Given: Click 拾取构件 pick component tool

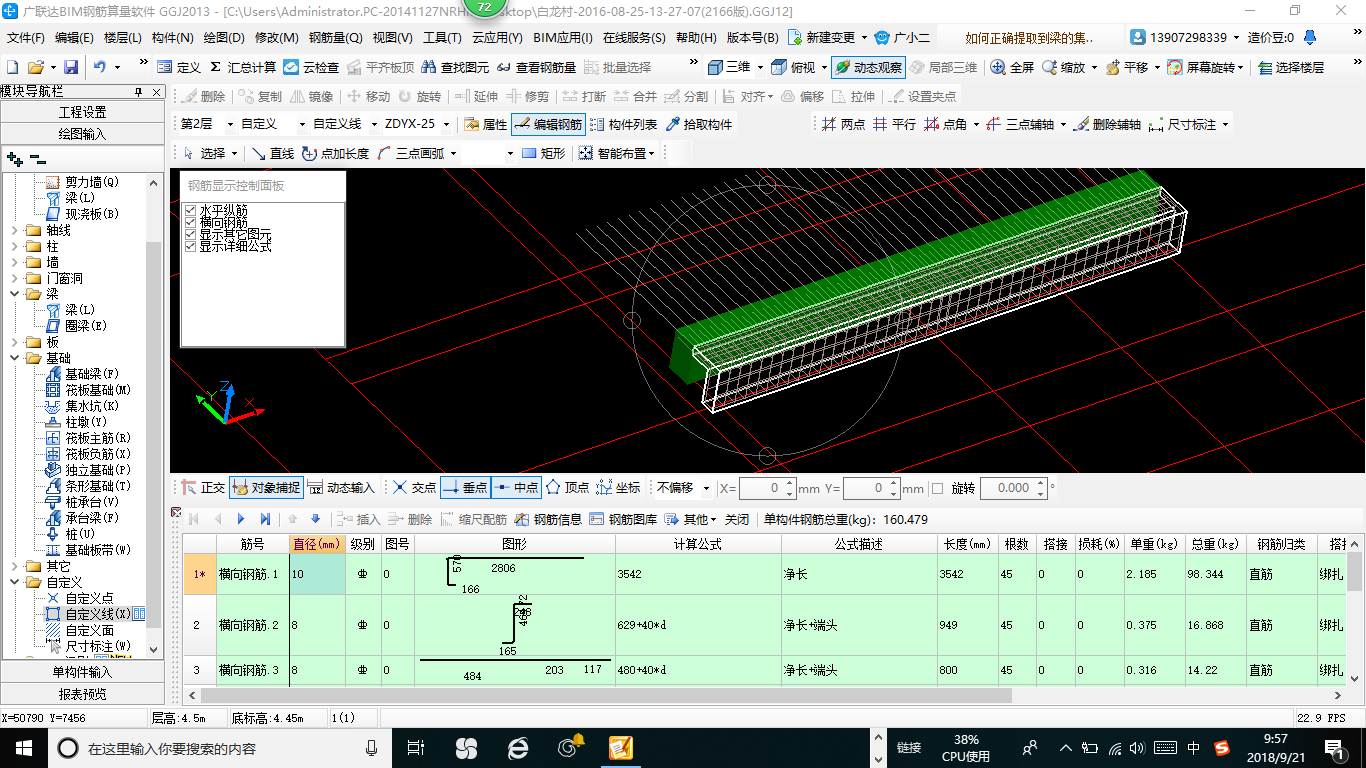Looking at the screenshot, I should [x=699, y=125].
